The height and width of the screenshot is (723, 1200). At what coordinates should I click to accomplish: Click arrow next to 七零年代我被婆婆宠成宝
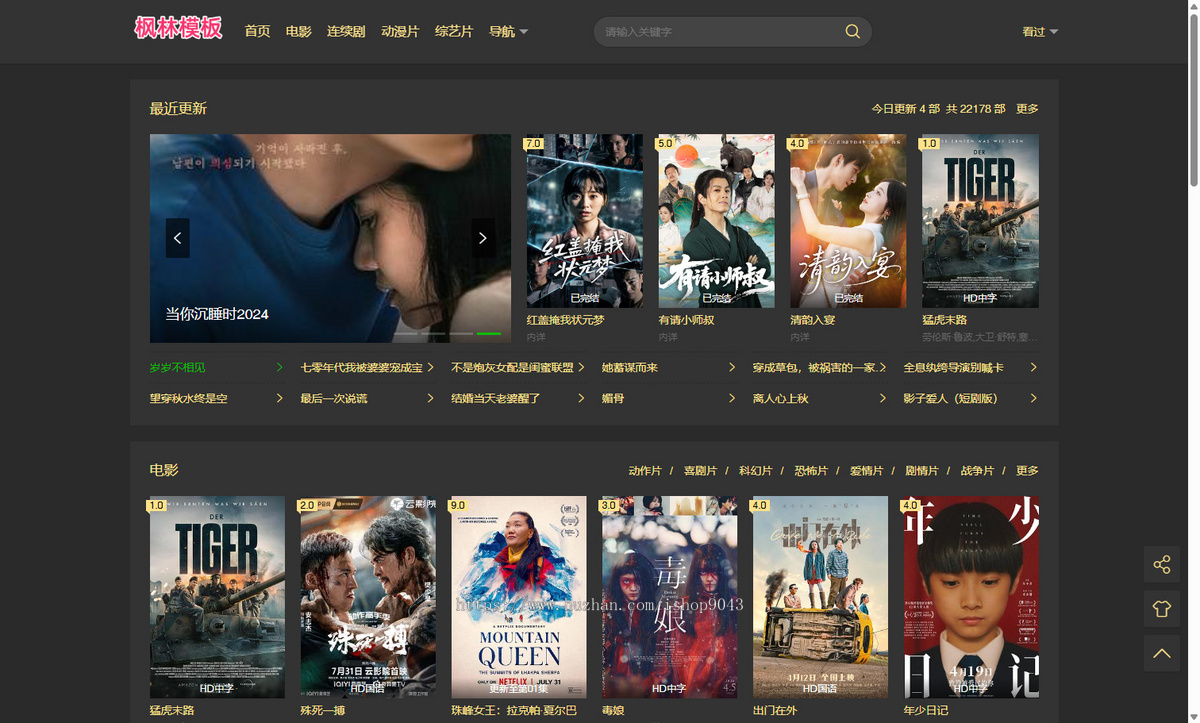coord(430,368)
